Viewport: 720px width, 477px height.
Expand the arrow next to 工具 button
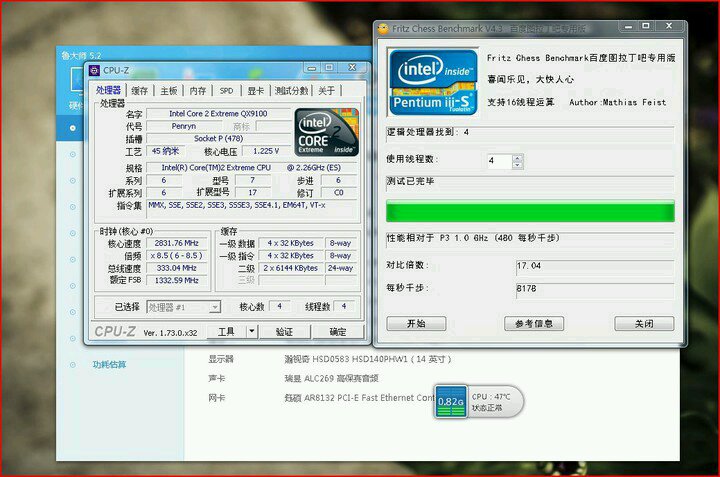(252, 331)
